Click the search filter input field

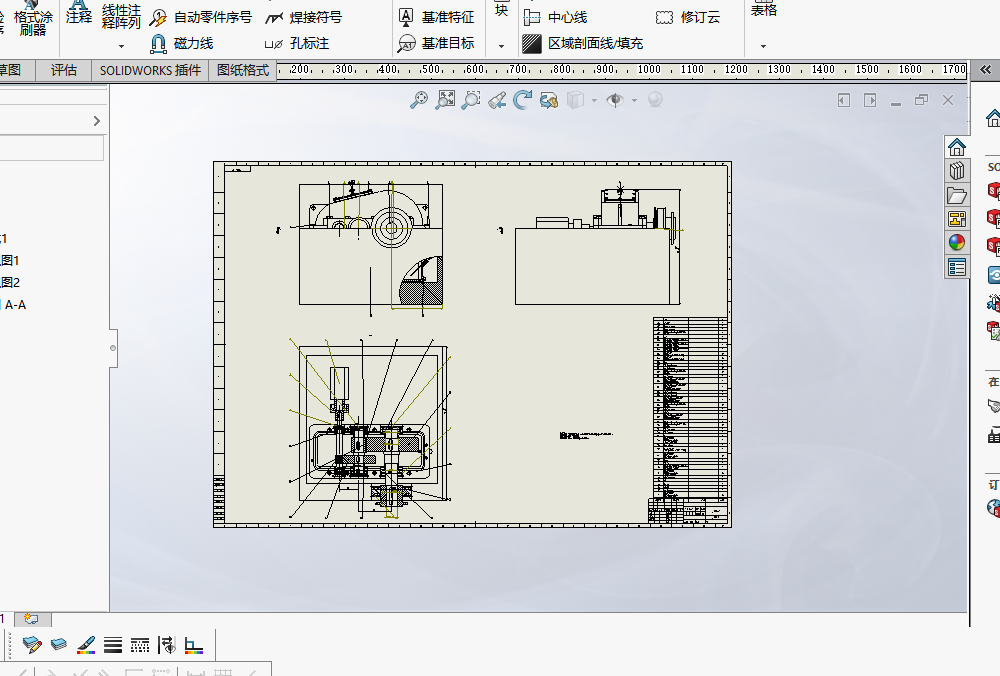pyautogui.click(x=51, y=148)
